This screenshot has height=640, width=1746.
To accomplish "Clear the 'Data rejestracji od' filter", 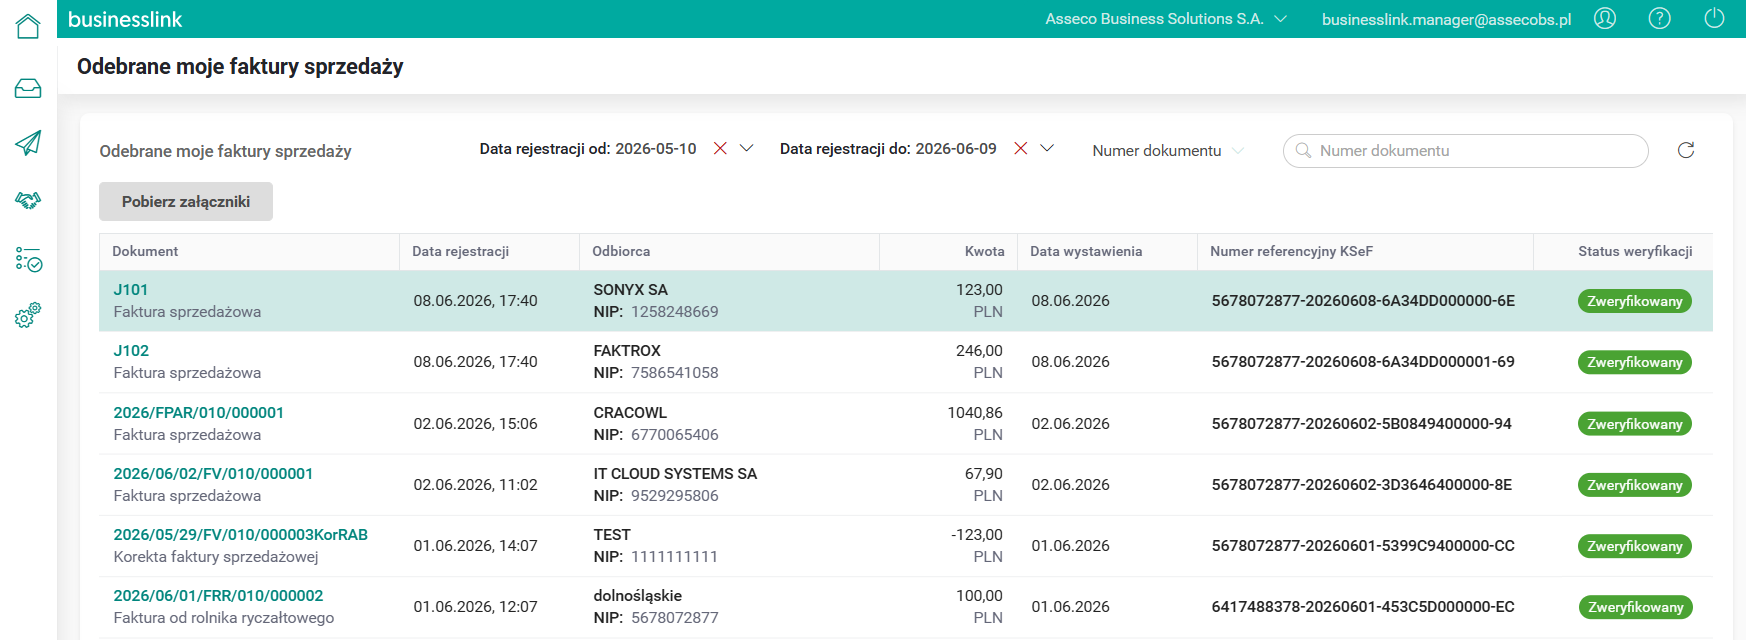I will click(720, 148).
